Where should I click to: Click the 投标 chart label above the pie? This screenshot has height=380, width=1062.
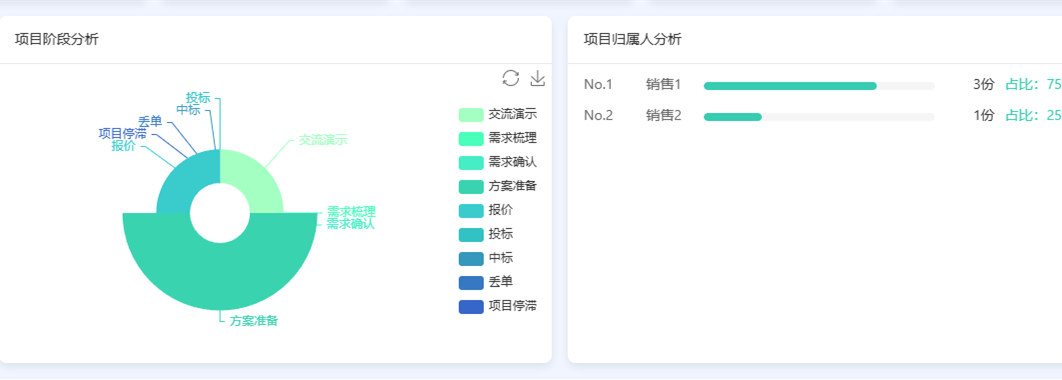(x=198, y=98)
